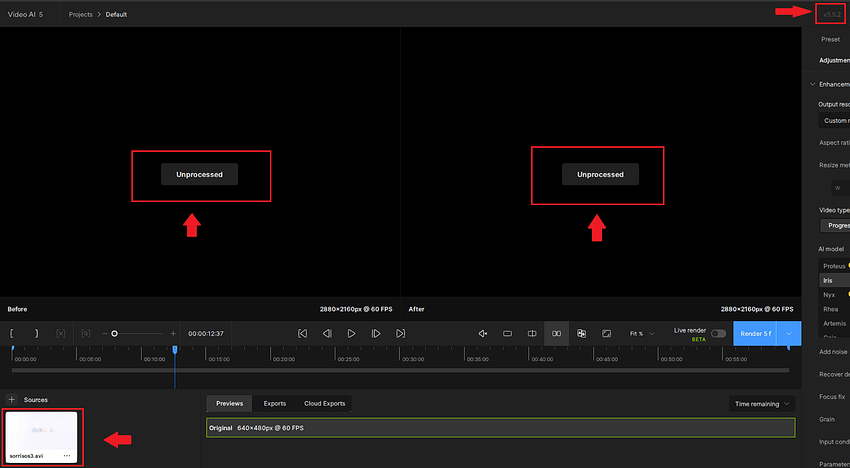
Task: Go to Projects in the breadcrumb
Action: click(82, 15)
